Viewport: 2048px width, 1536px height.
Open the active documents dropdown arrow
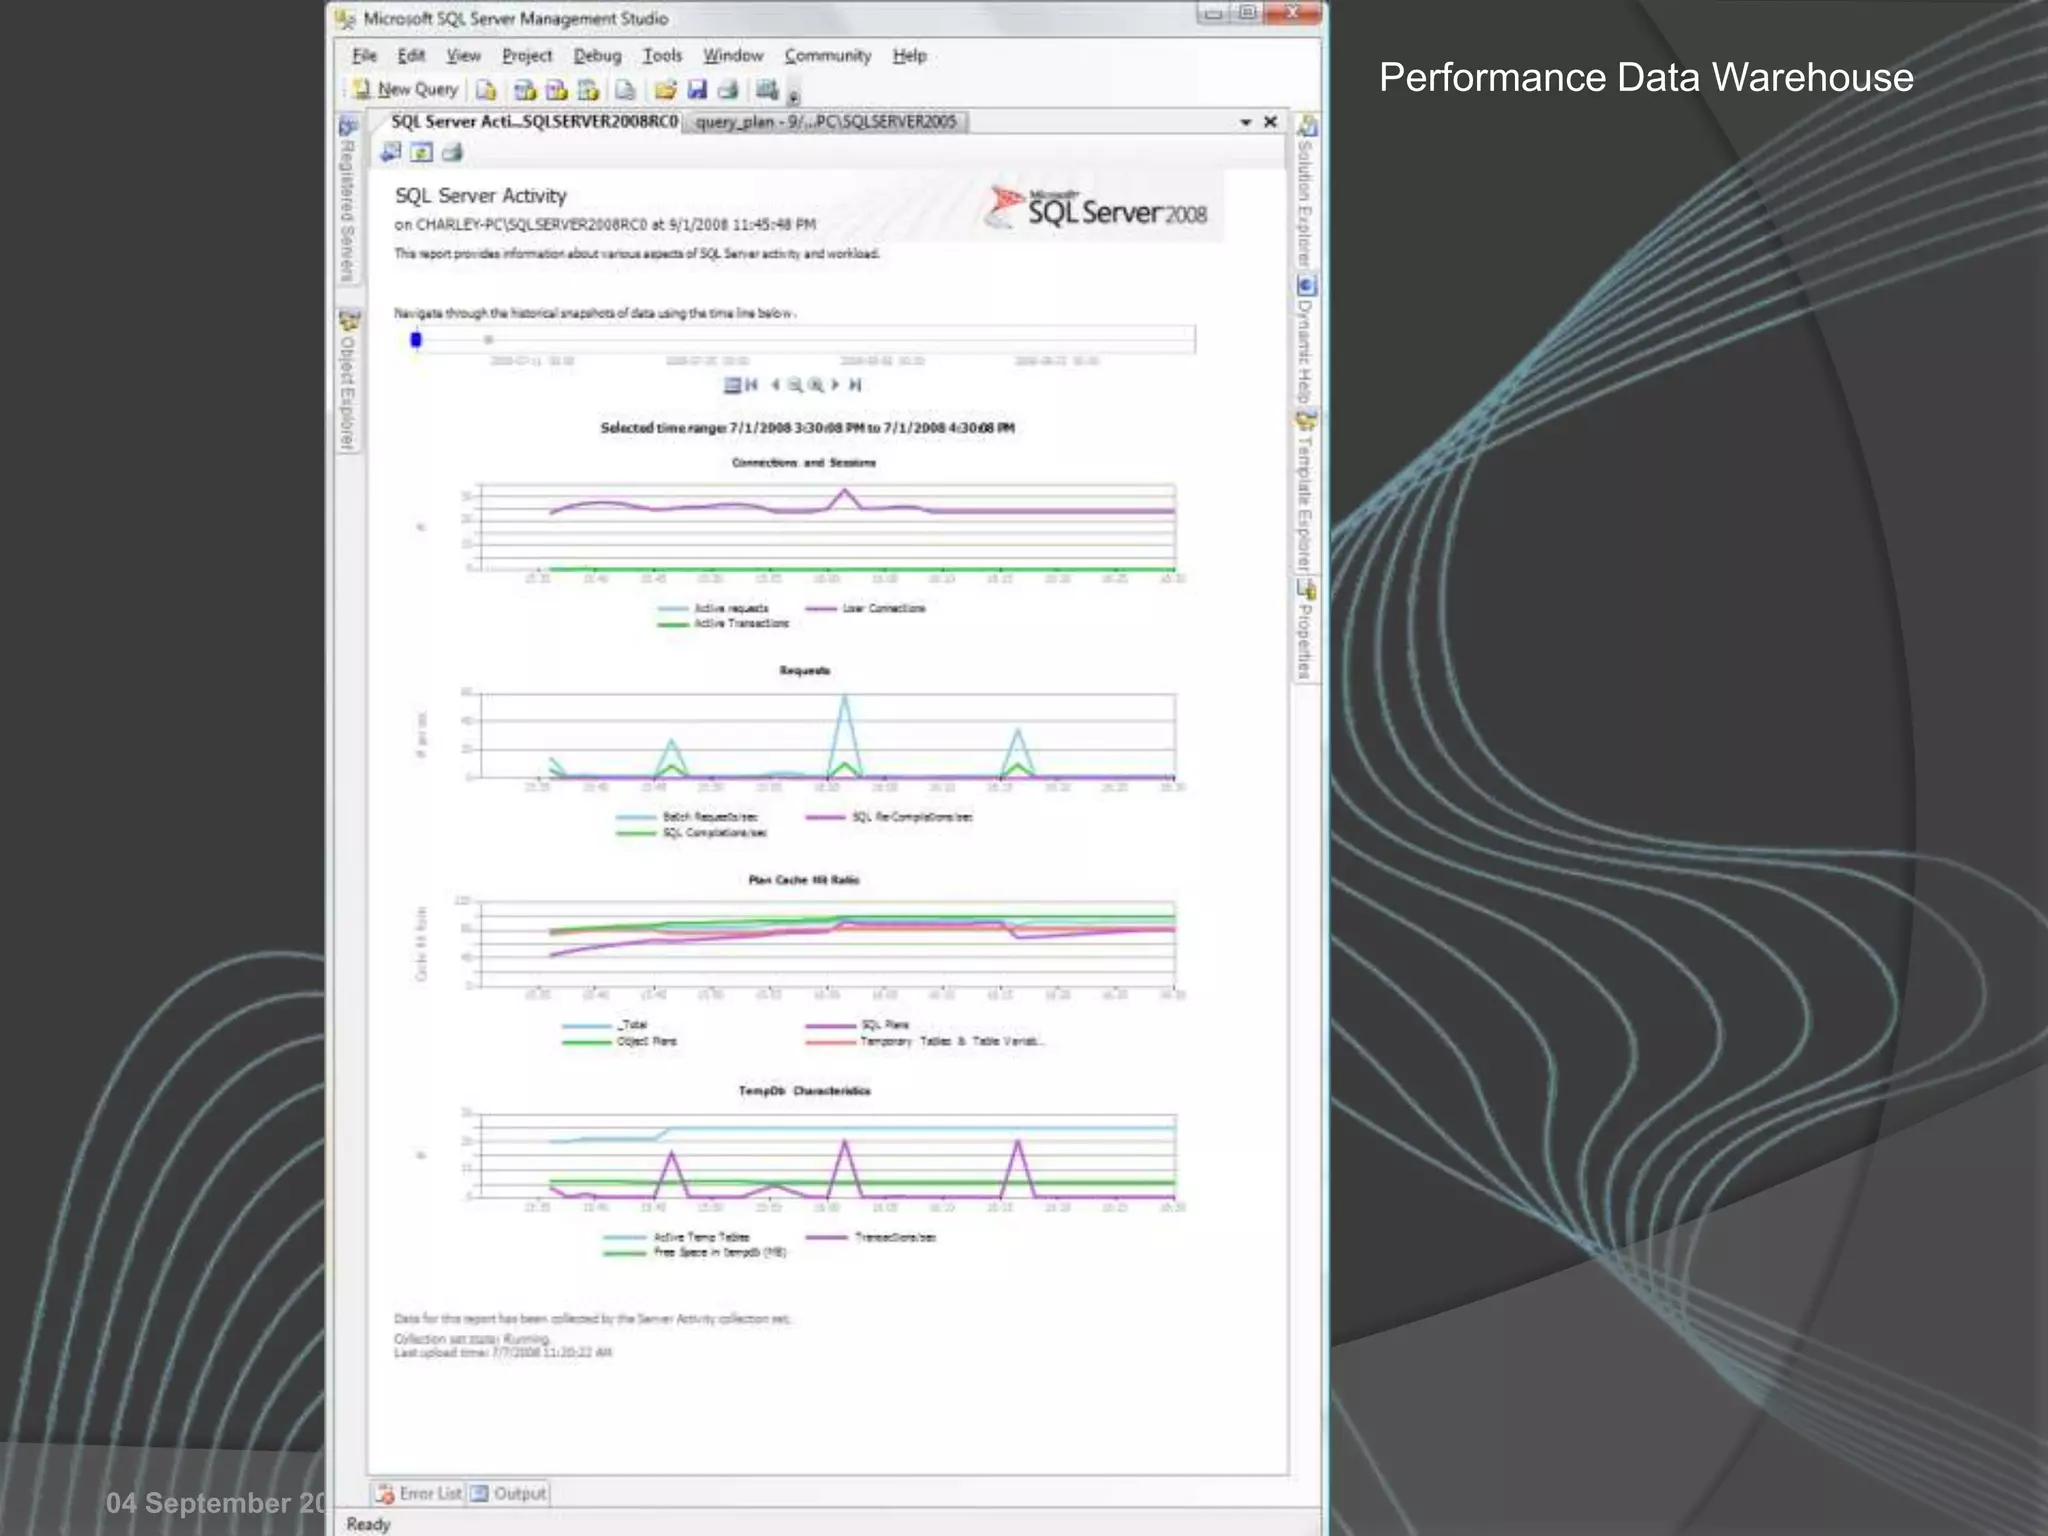[1246, 122]
